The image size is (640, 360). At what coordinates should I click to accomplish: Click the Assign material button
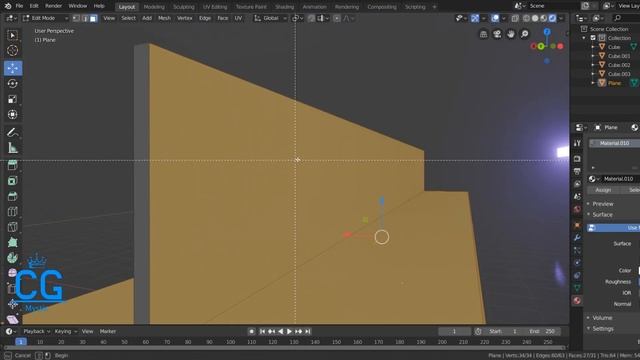[x=603, y=190]
